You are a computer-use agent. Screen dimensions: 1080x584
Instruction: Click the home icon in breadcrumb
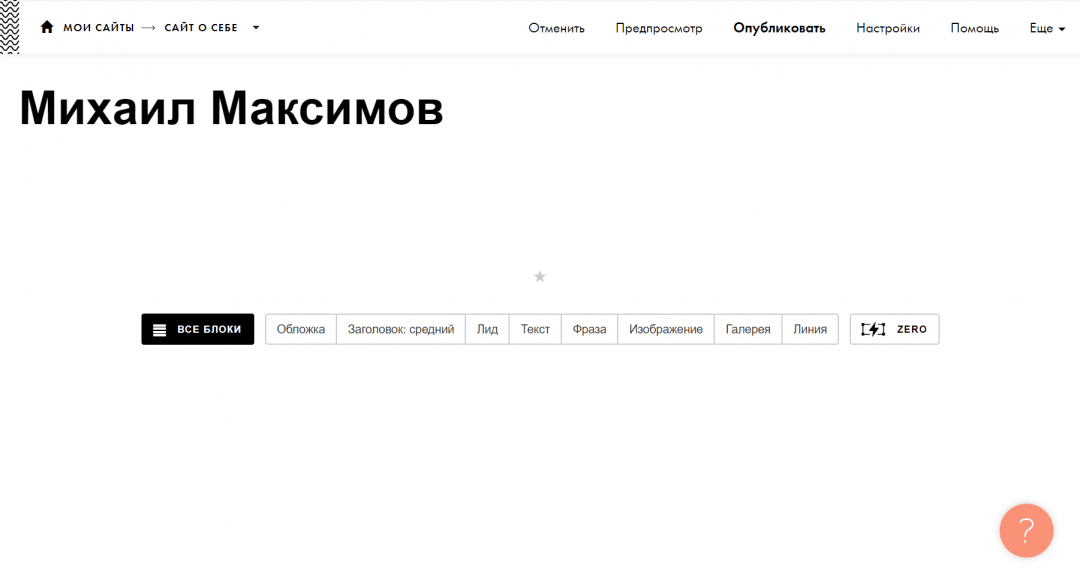click(x=46, y=27)
